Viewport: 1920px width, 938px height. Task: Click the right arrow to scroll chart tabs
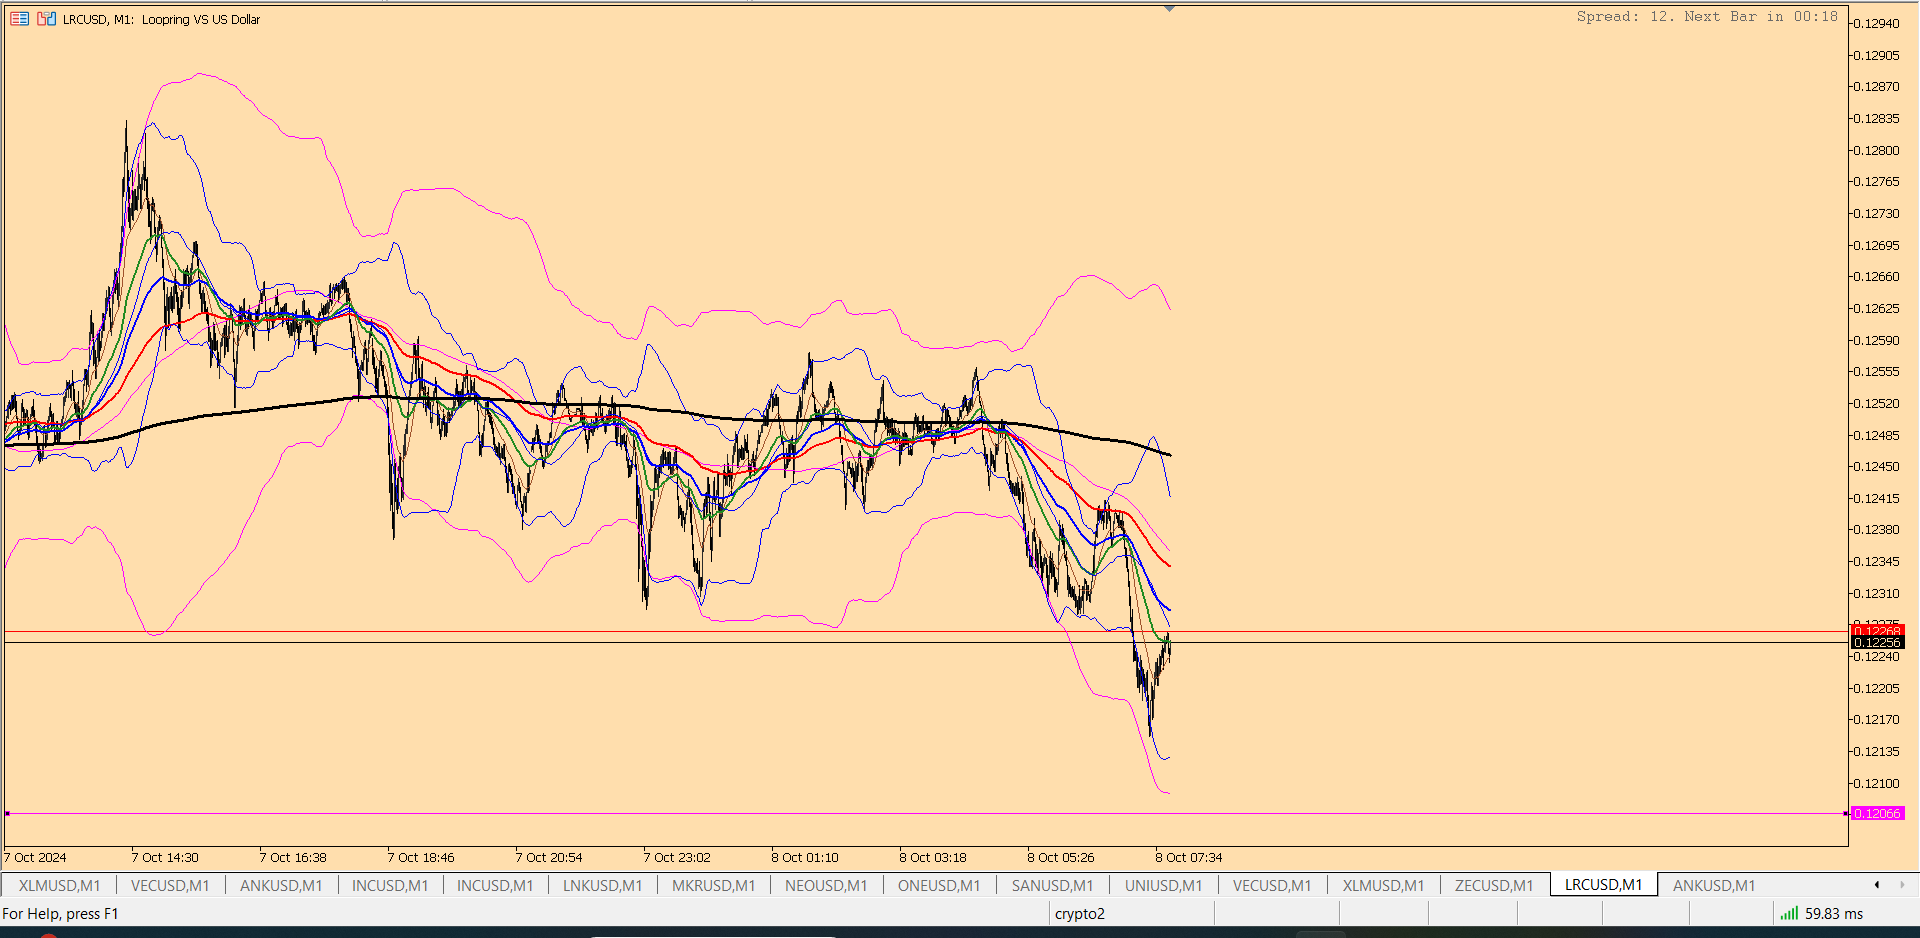[1902, 885]
